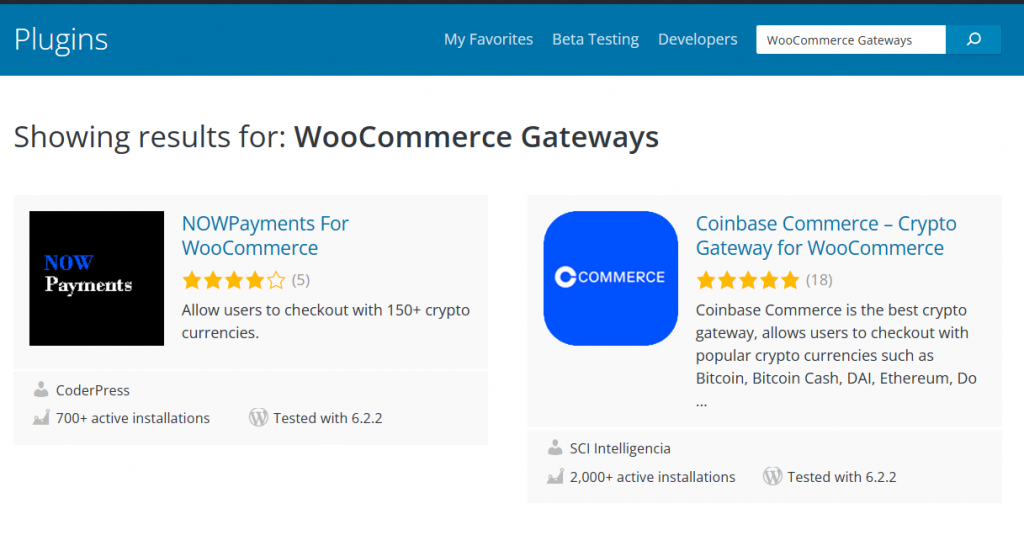Viewport: 1024px width, 535px height.
Task: Click the search magnifier button
Action: point(973,40)
